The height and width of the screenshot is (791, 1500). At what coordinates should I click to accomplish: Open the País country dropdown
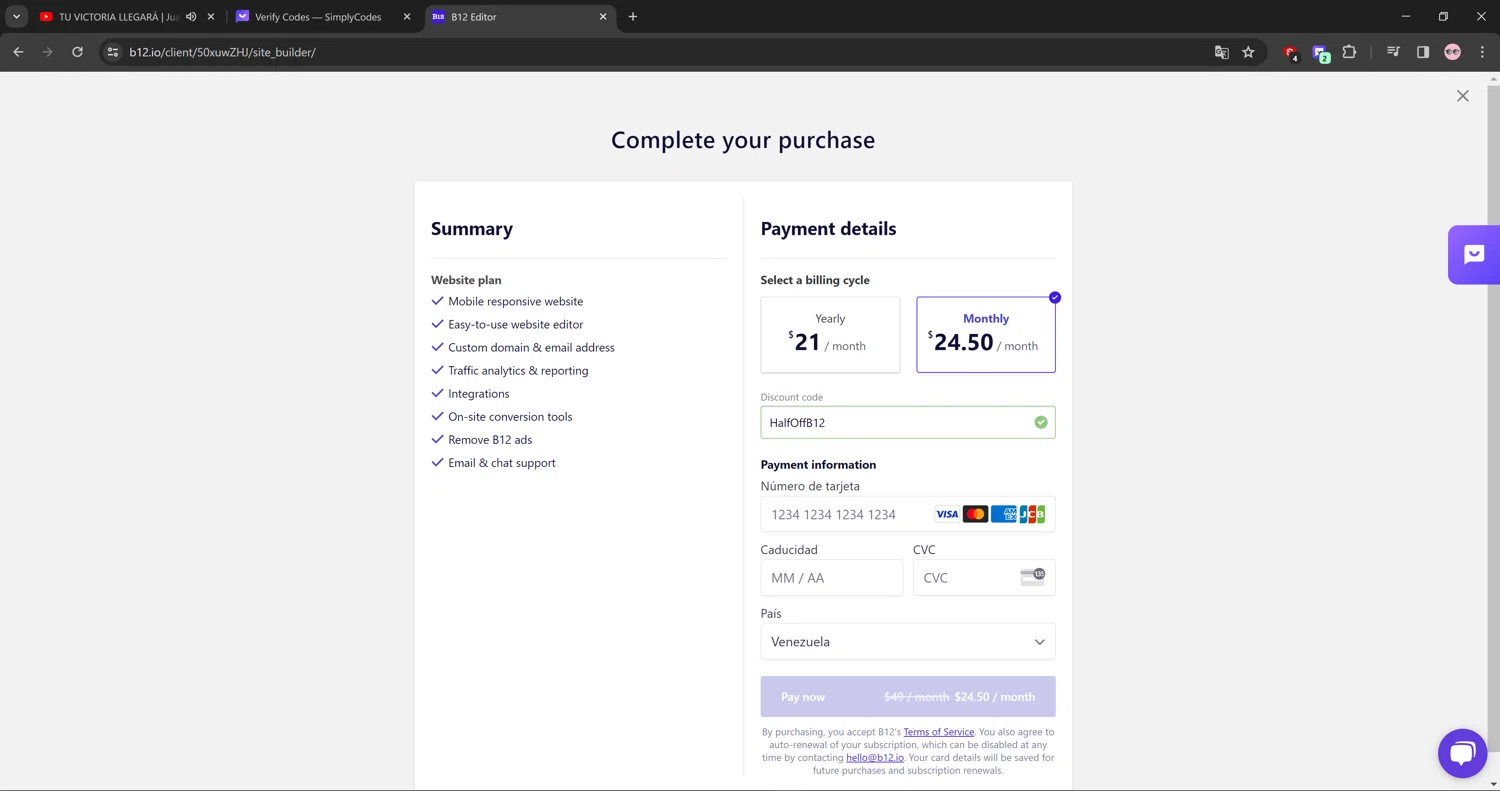[908, 642]
